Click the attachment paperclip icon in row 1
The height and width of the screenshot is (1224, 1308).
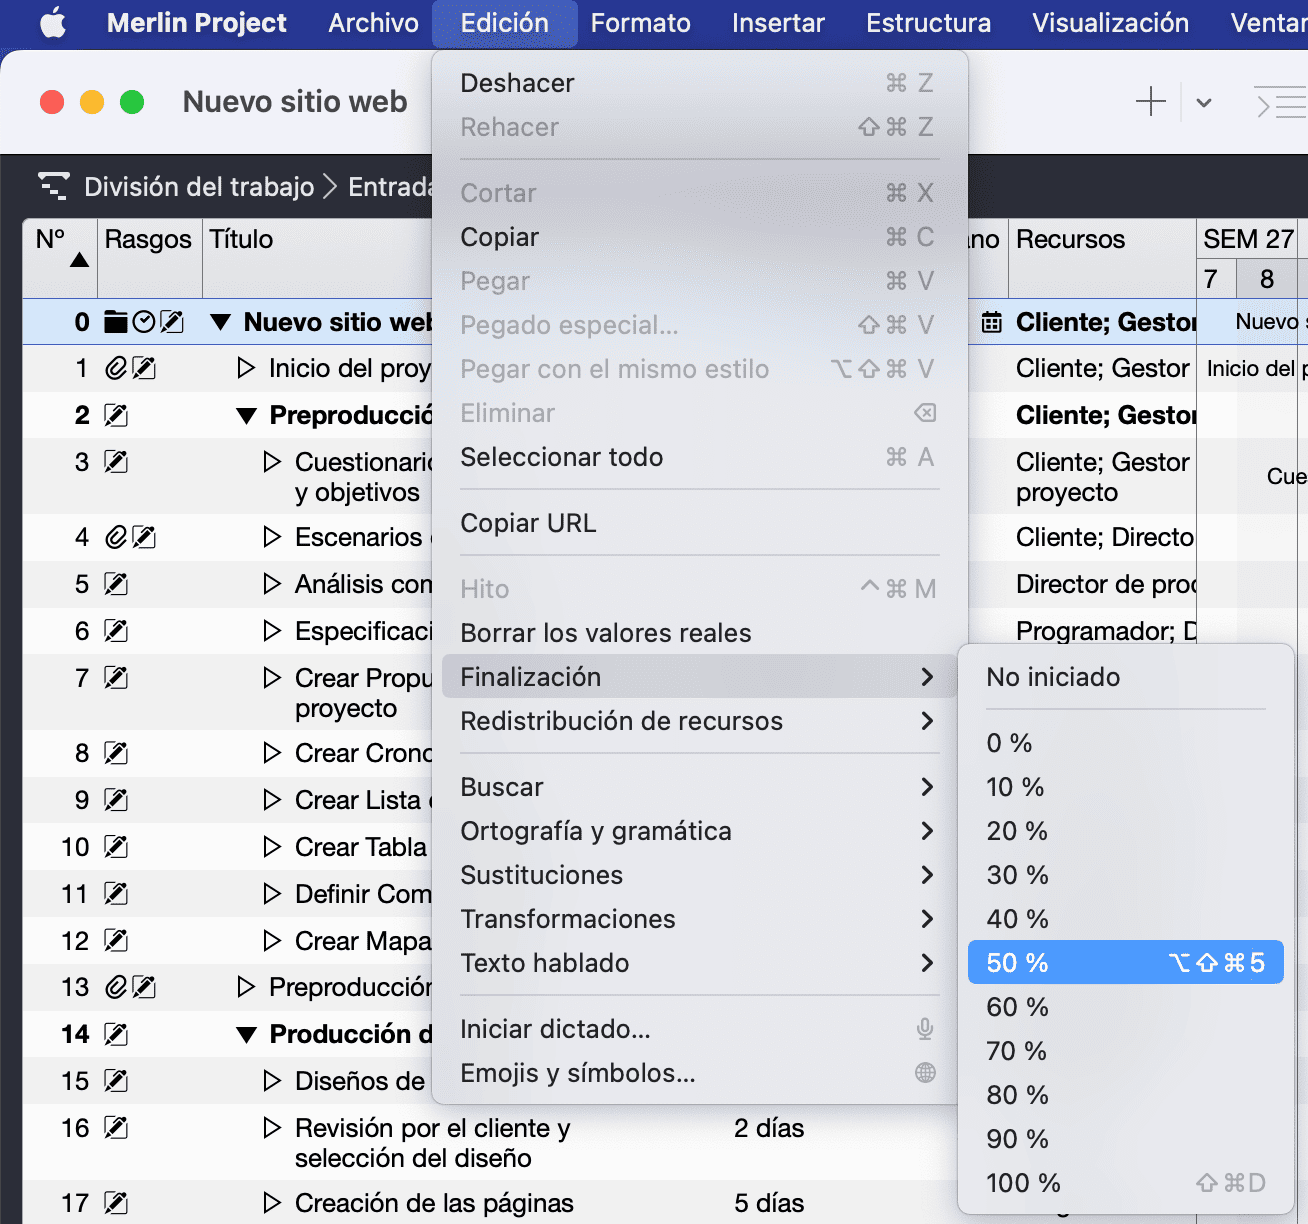point(116,369)
